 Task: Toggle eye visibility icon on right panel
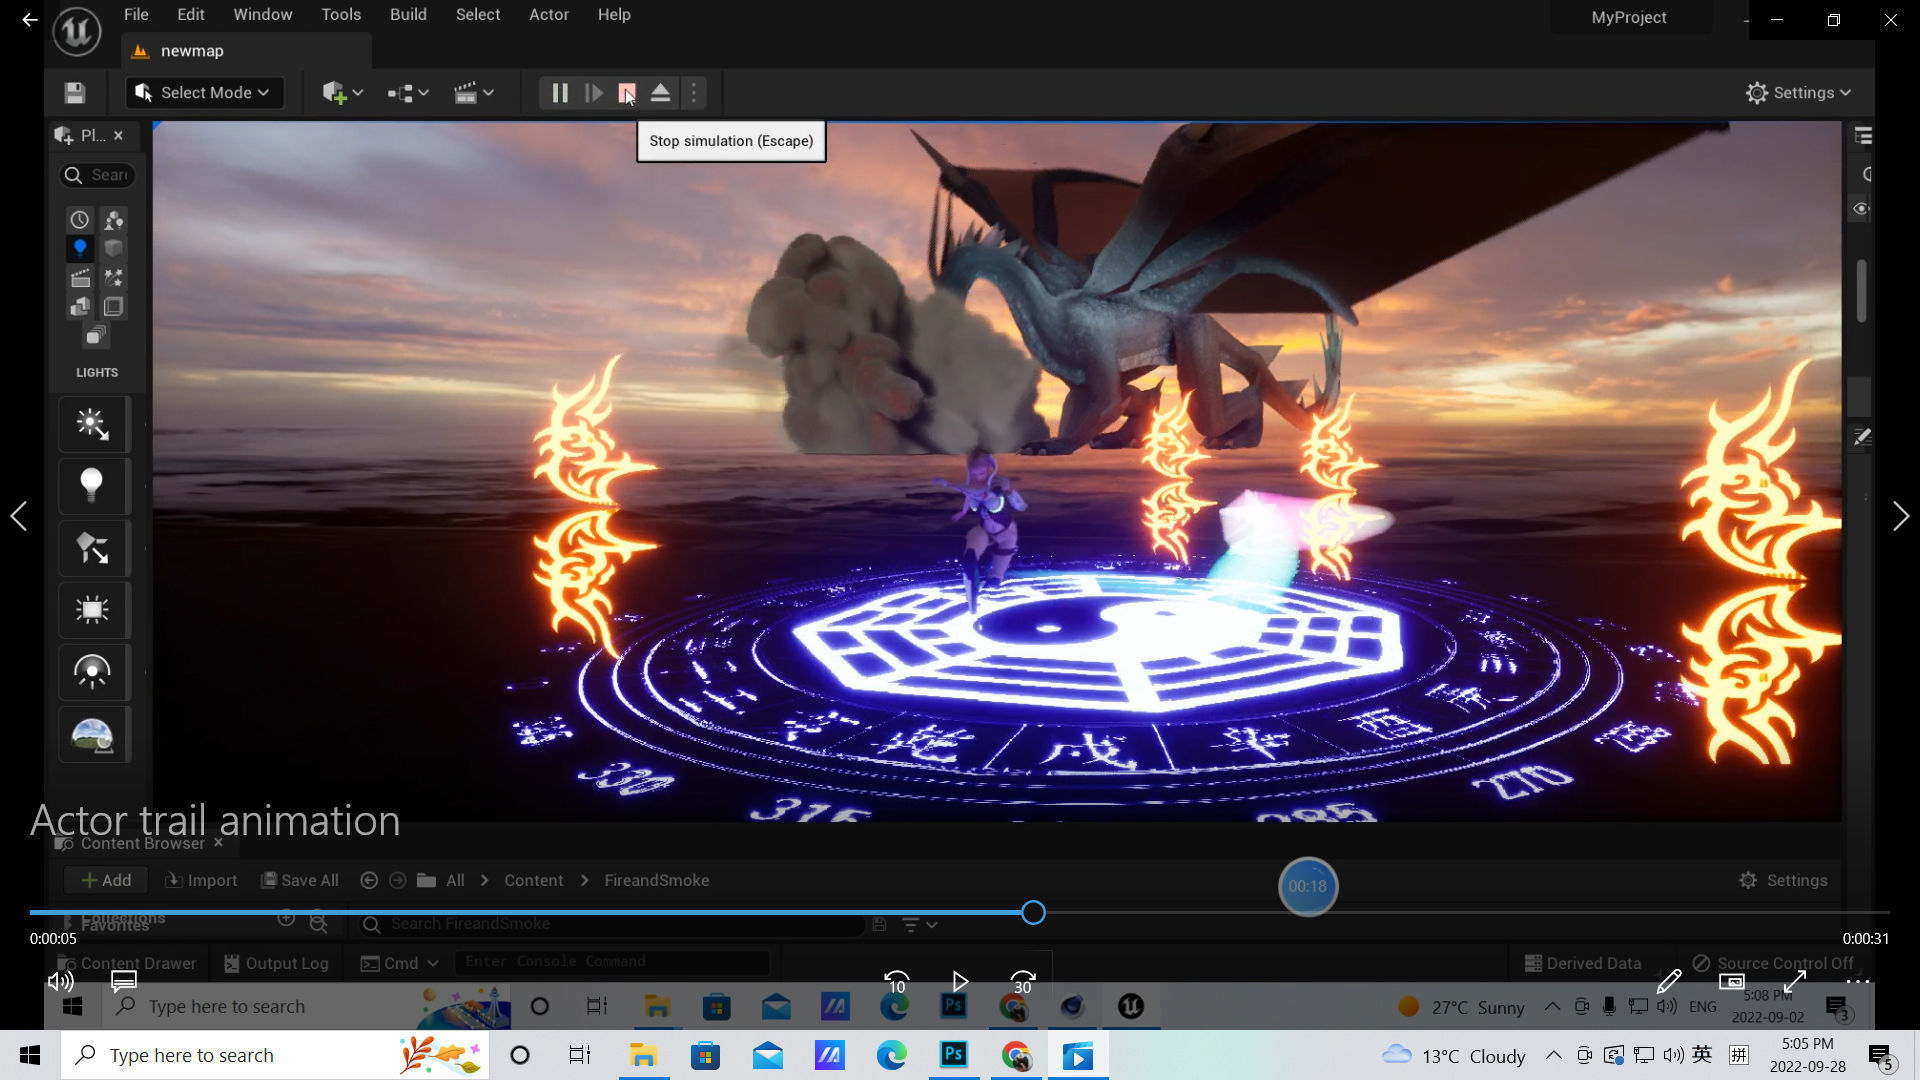point(1861,209)
